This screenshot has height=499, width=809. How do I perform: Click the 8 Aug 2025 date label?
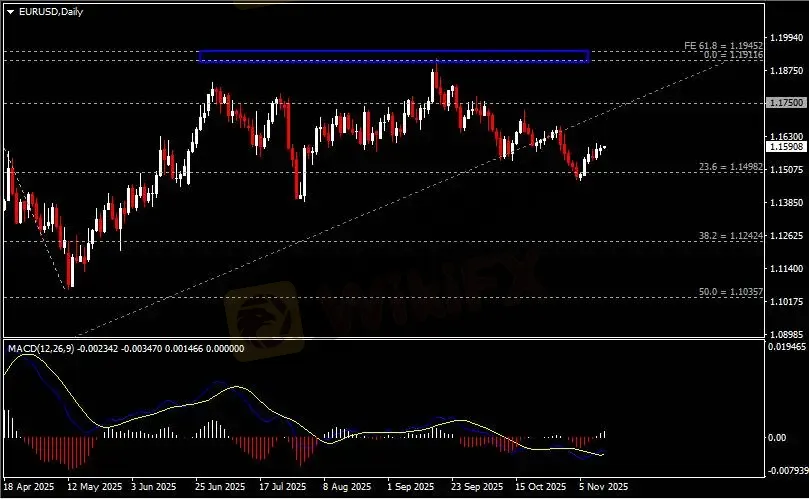(347, 487)
